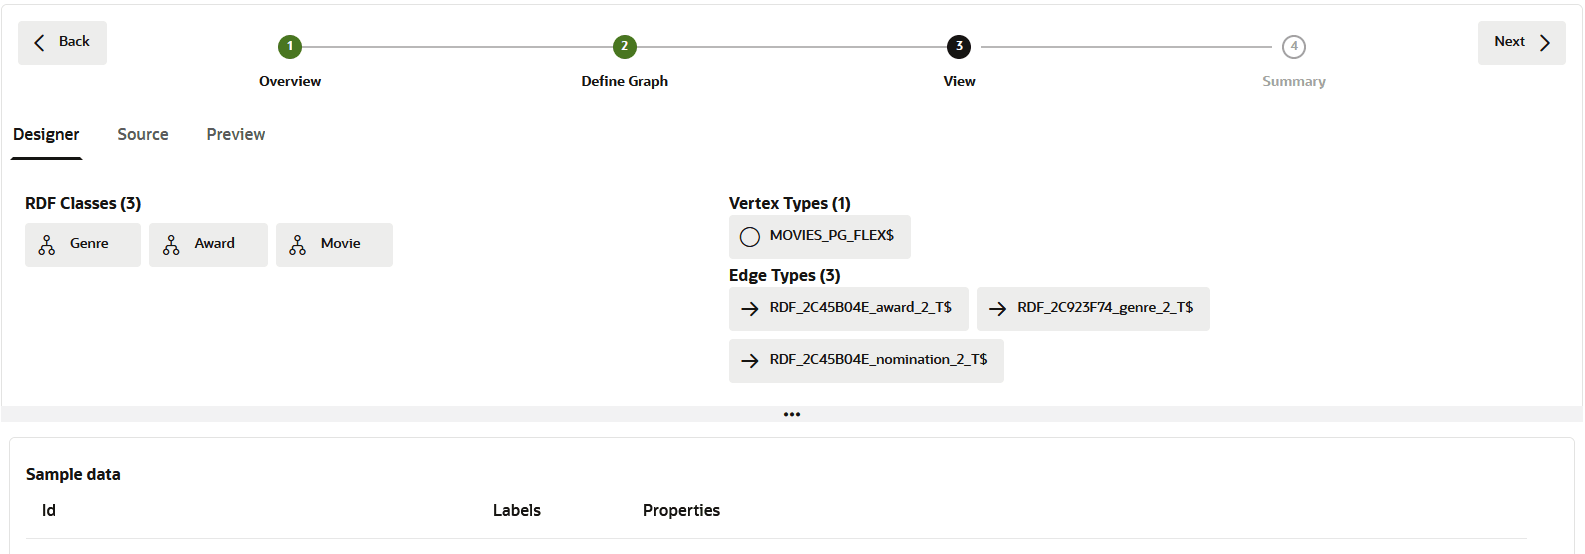Click the View step label

(x=959, y=81)
